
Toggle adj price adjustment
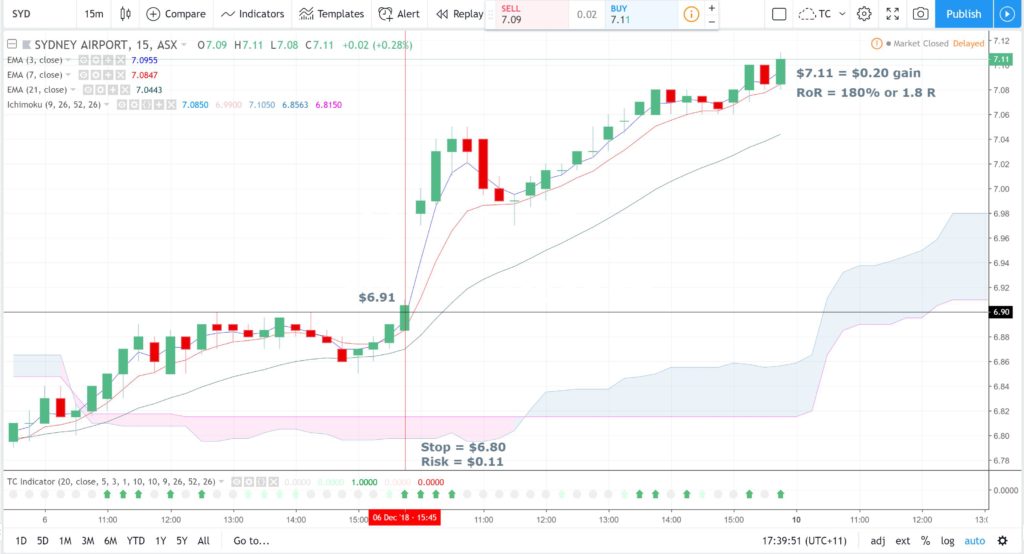point(878,540)
